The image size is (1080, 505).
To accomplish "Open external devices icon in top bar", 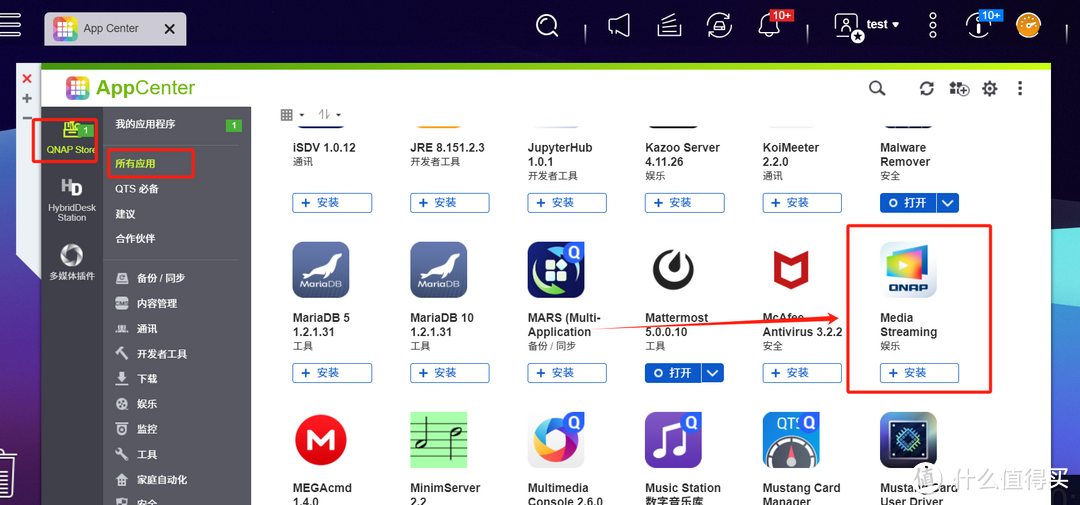I will pos(720,26).
